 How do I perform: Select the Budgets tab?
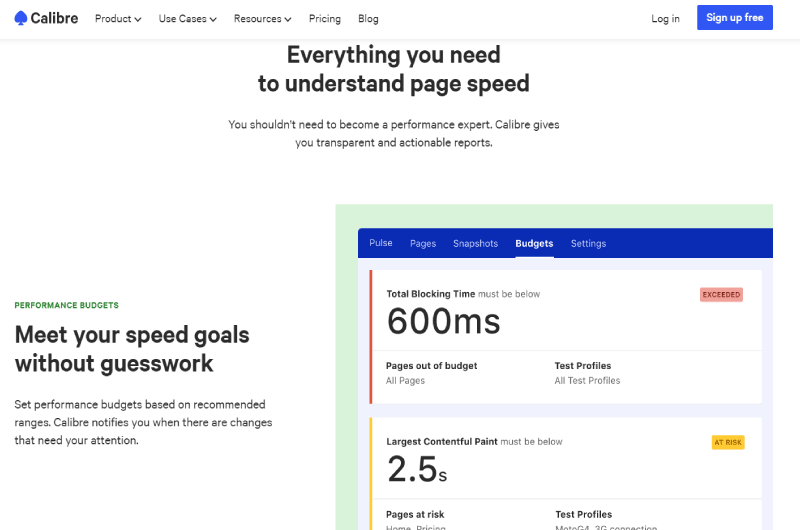coord(534,243)
